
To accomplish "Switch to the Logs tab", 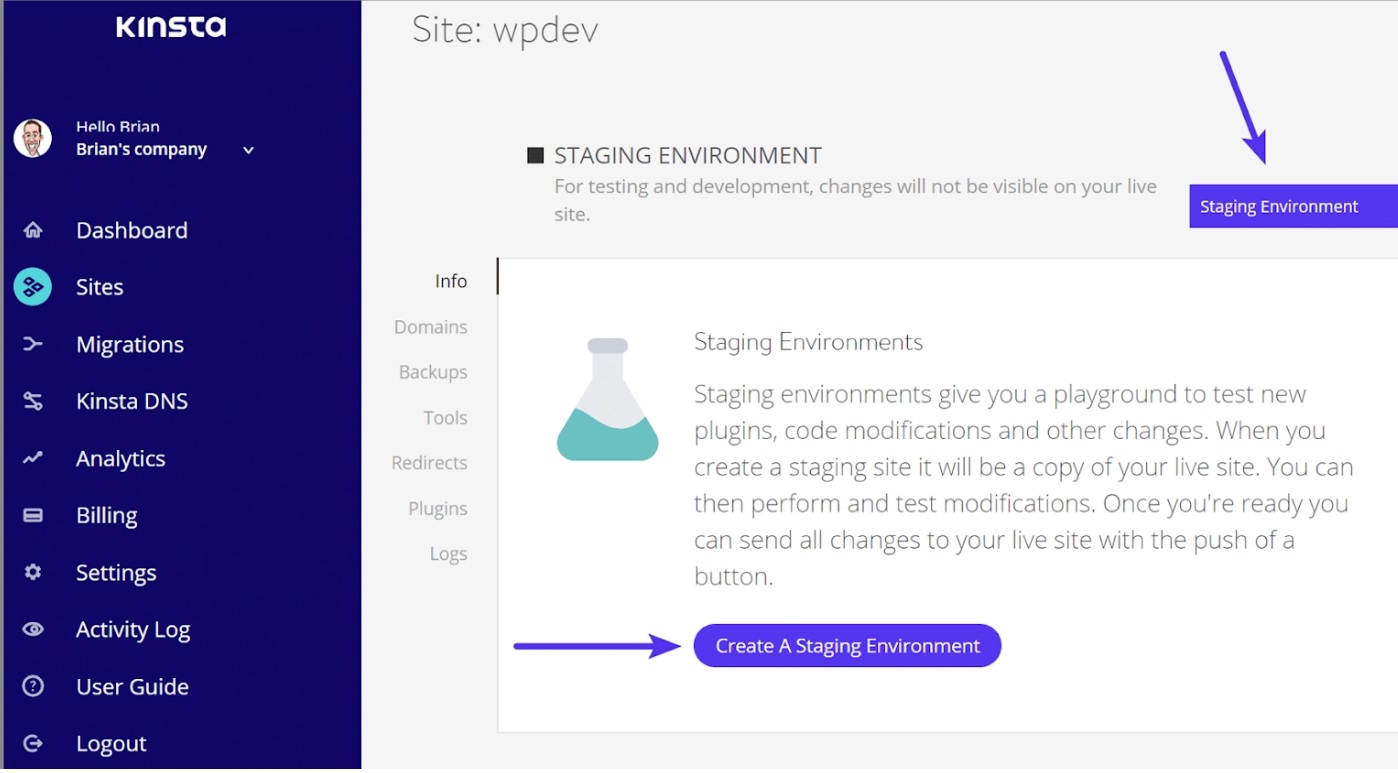I will (x=448, y=554).
